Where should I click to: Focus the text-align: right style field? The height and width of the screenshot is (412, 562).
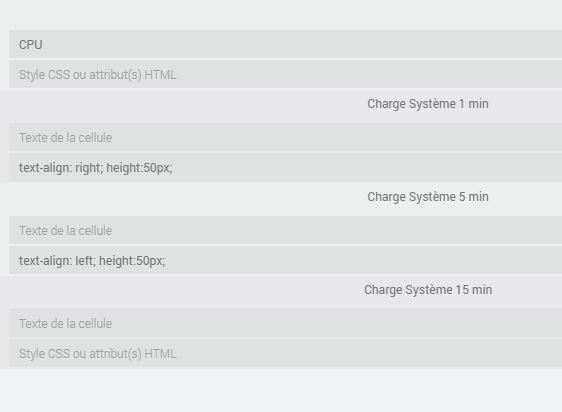(285, 167)
